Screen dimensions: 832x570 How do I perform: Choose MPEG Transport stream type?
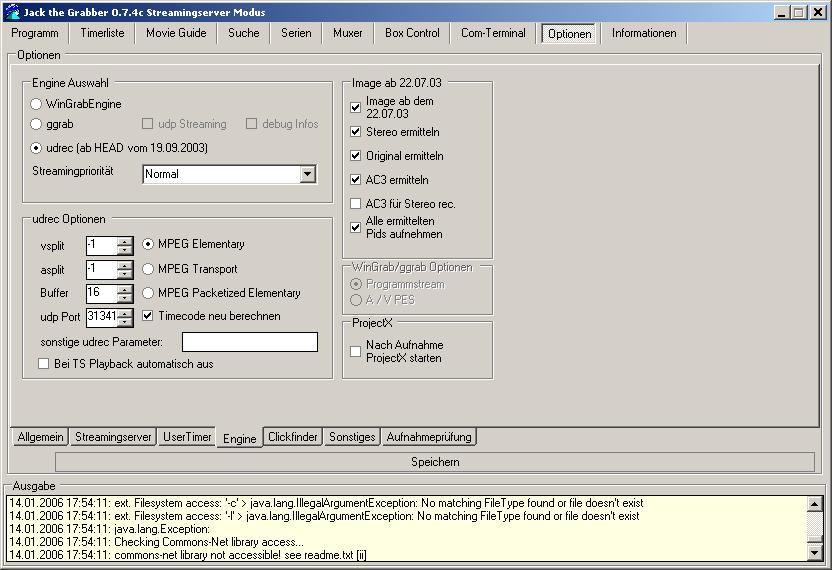coord(149,269)
